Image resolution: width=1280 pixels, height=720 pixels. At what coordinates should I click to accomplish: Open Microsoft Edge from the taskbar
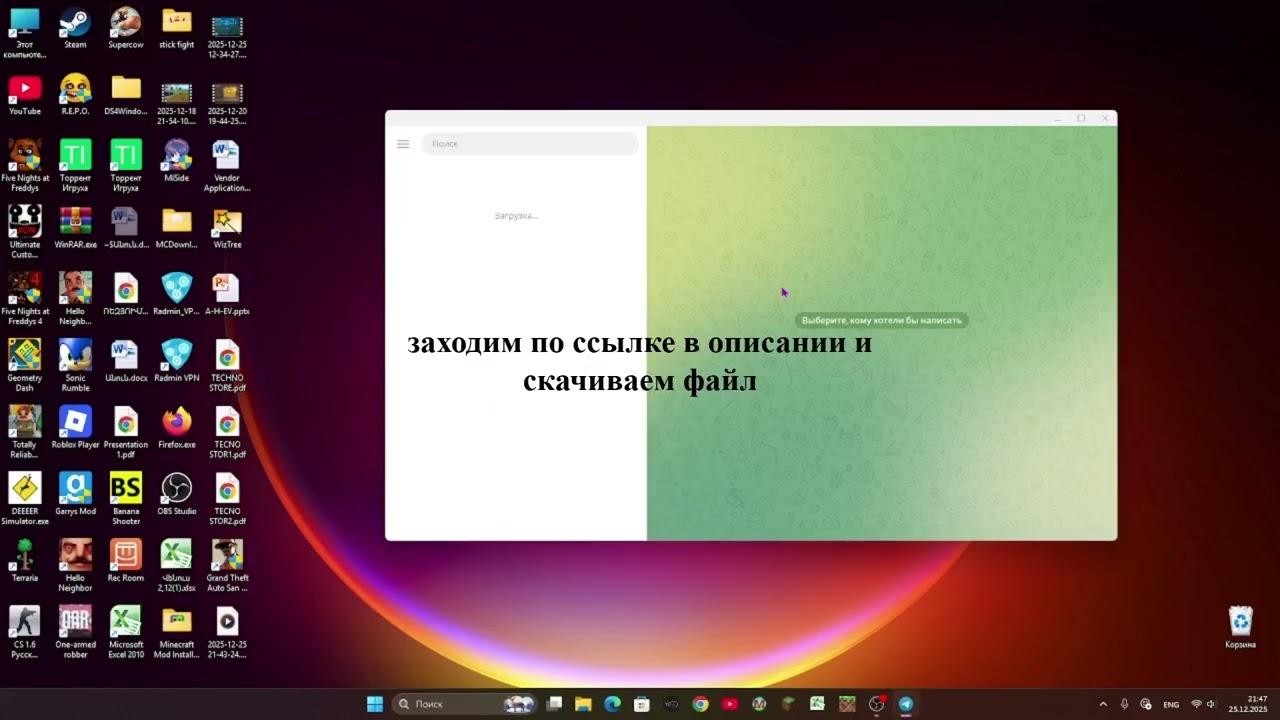point(612,704)
